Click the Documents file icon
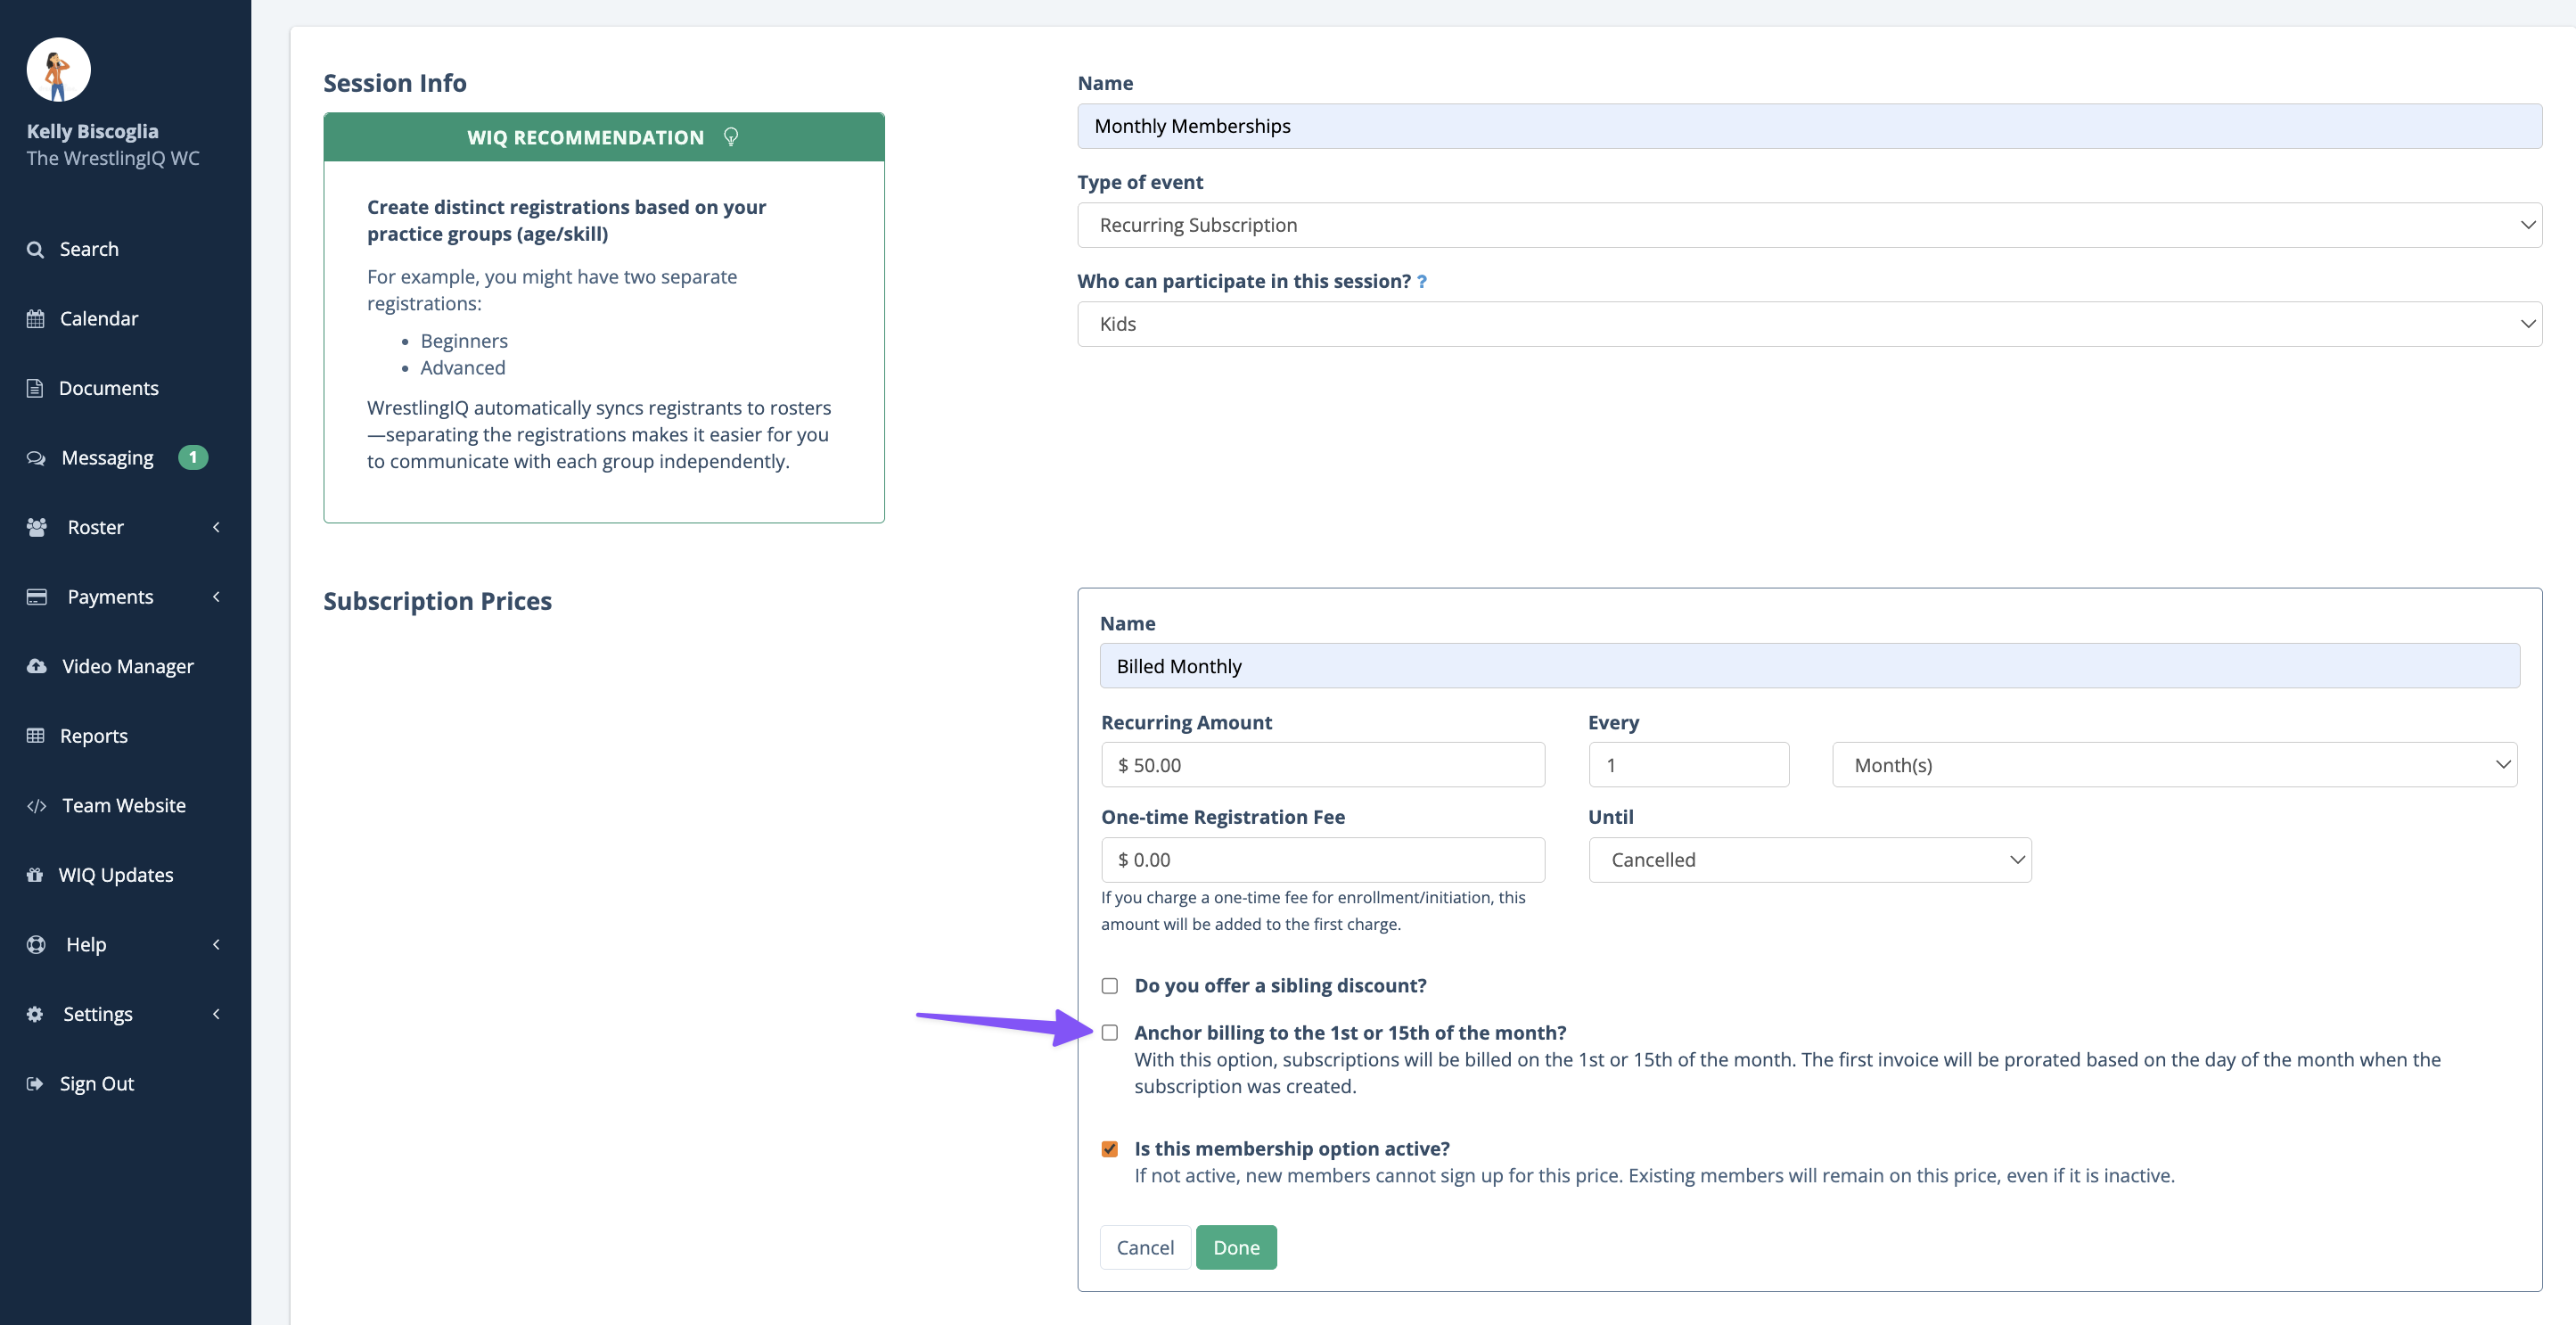The image size is (2576, 1325). pos(35,388)
